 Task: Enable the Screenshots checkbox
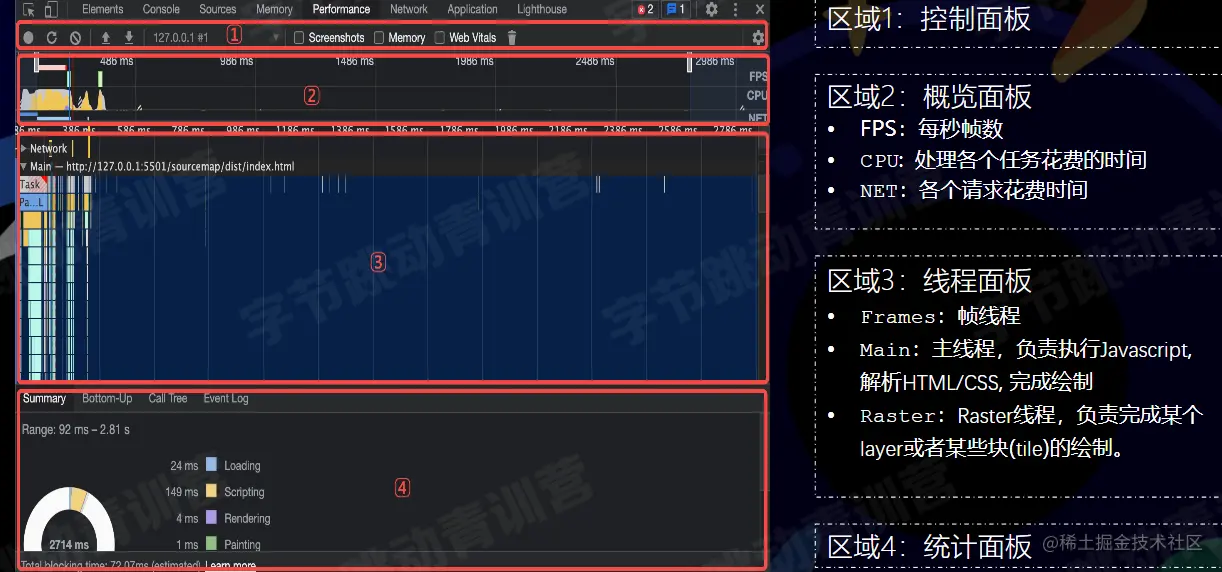tap(299, 38)
